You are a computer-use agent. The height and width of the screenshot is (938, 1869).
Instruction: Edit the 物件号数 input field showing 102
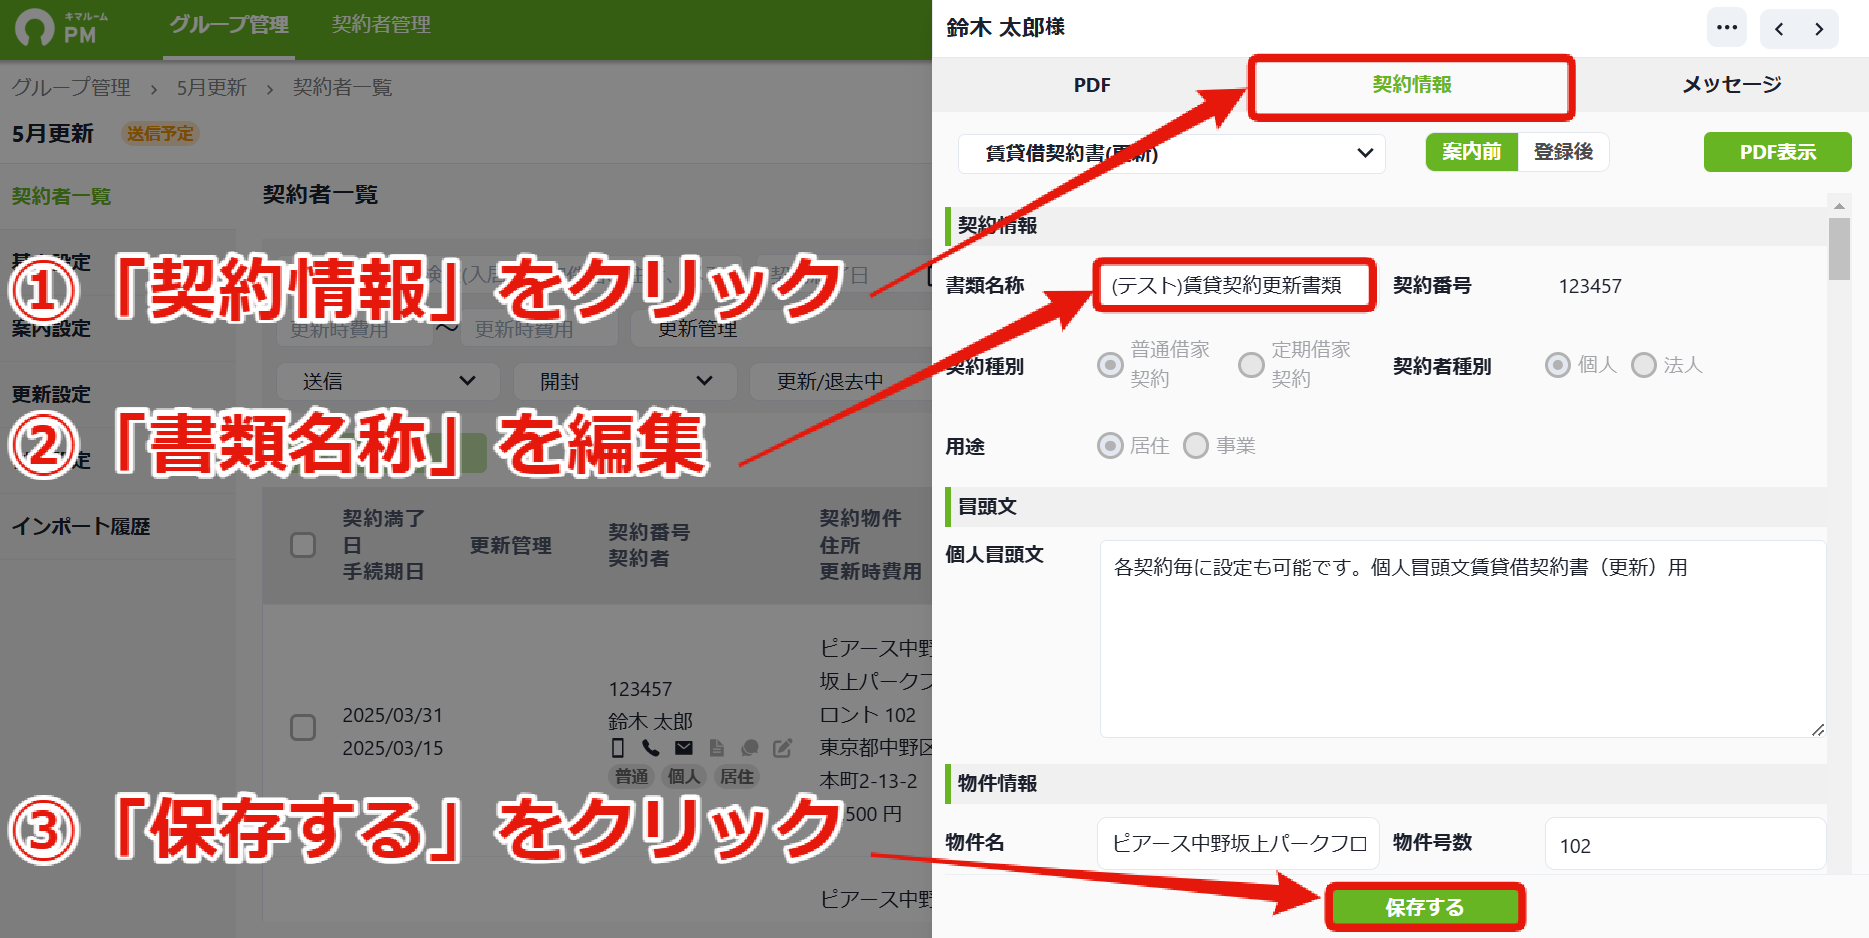point(1685,844)
